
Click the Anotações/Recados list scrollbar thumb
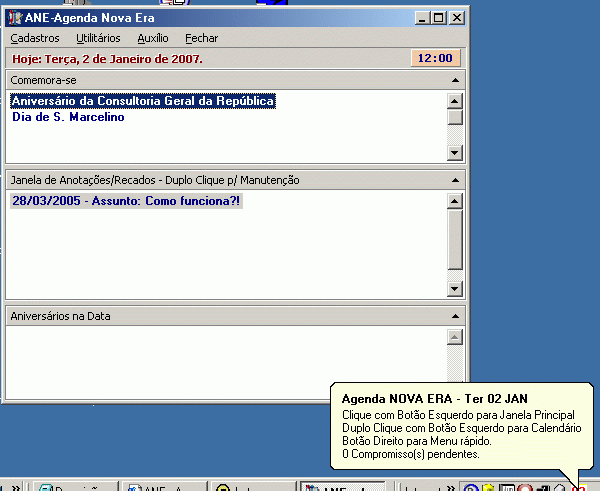point(455,240)
